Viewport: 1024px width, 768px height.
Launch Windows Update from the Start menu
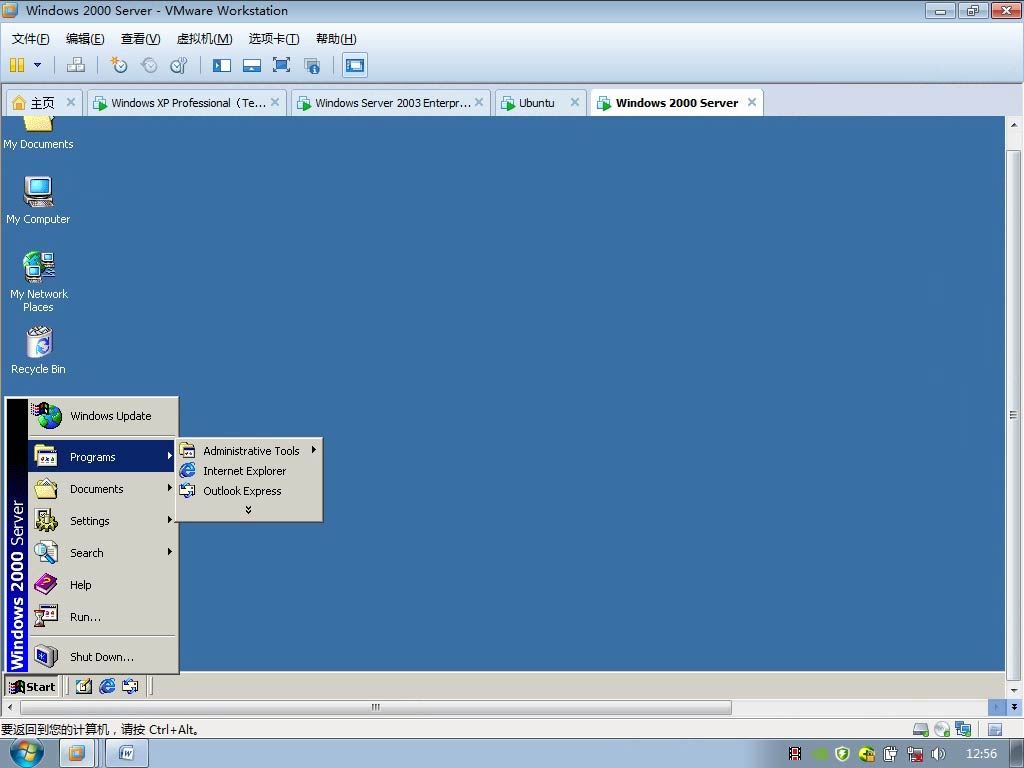point(103,416)
